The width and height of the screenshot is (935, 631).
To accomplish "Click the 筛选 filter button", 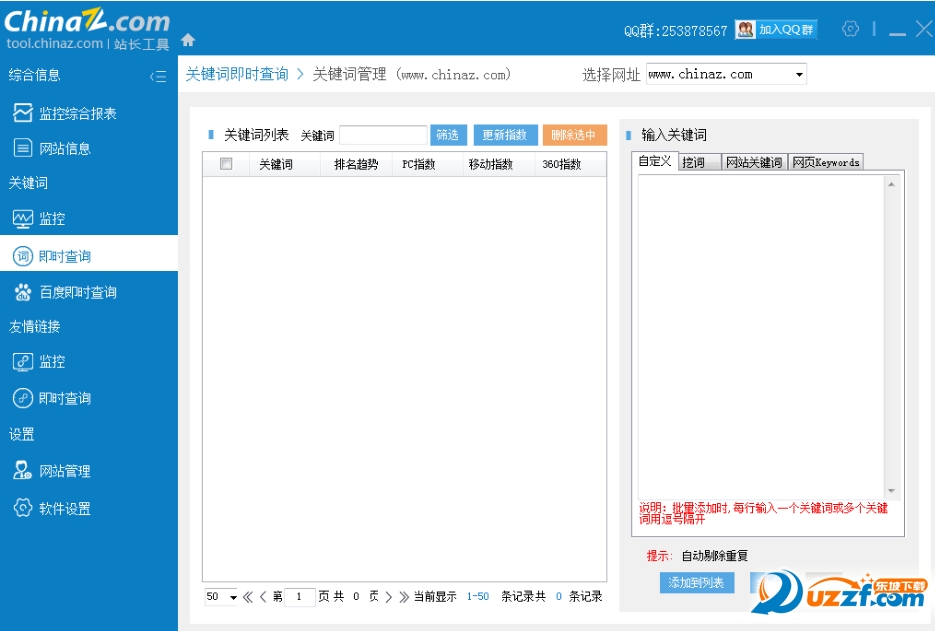I will tap(447, 135).
